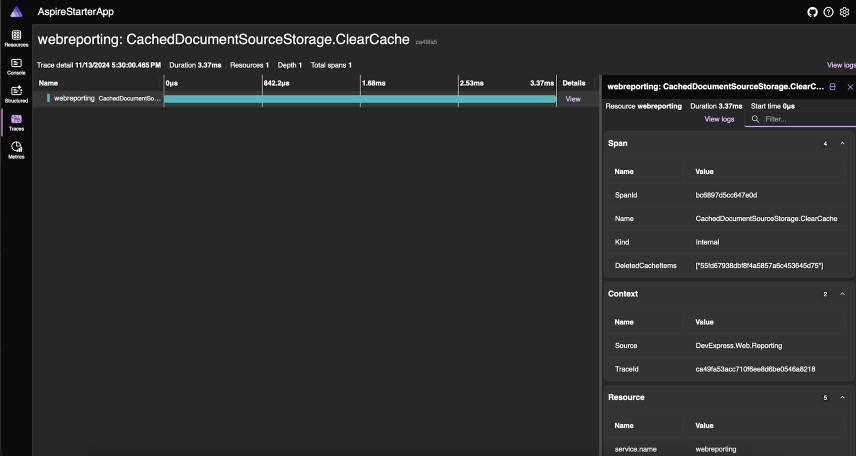Viewport: 856px width, 456px height.
Task: Open the Console logs page
Action: coord(16,66)
